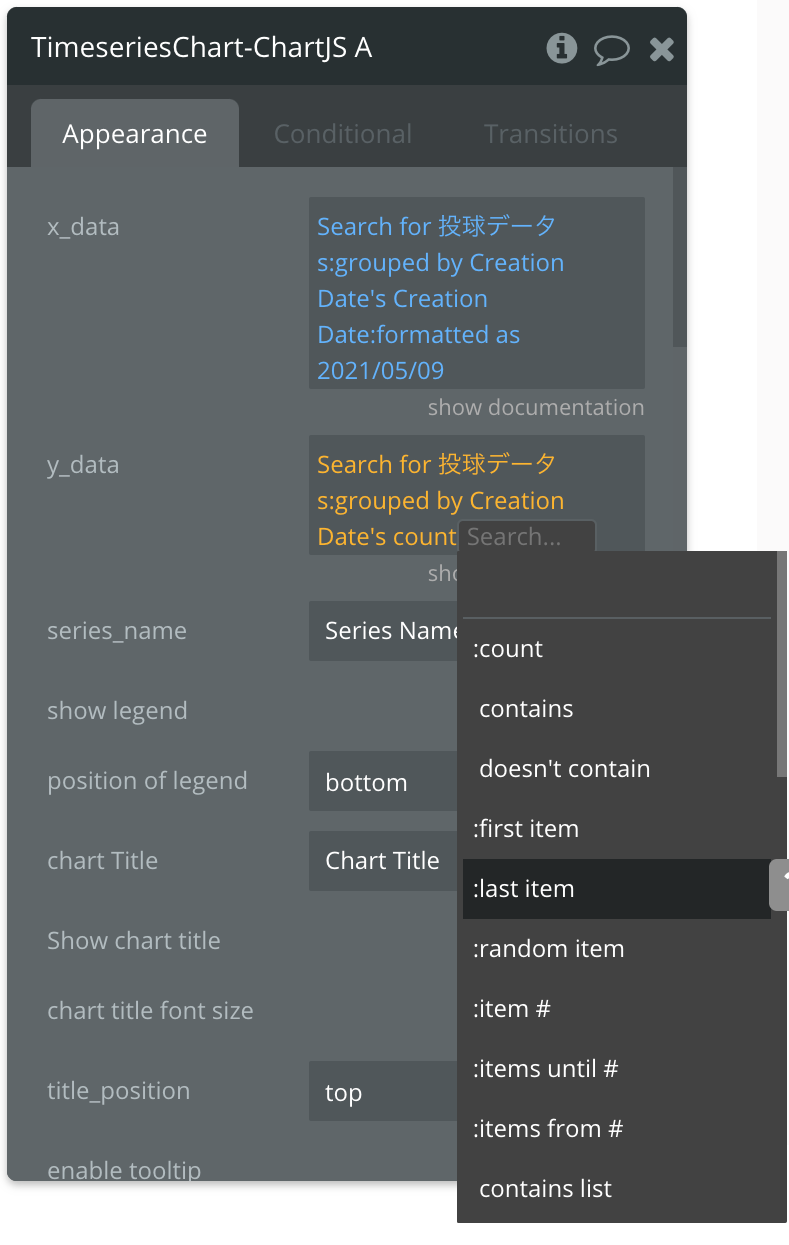Choose :first item option
Image resolution: width=789 pixels, height=1245 pixels.
click(526, 829)
